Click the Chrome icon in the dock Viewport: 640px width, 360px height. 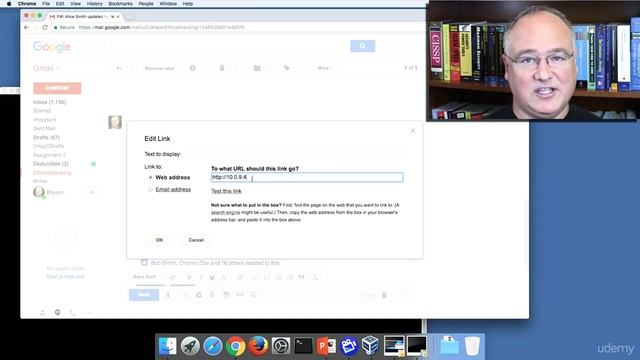[x=236, y=346]
